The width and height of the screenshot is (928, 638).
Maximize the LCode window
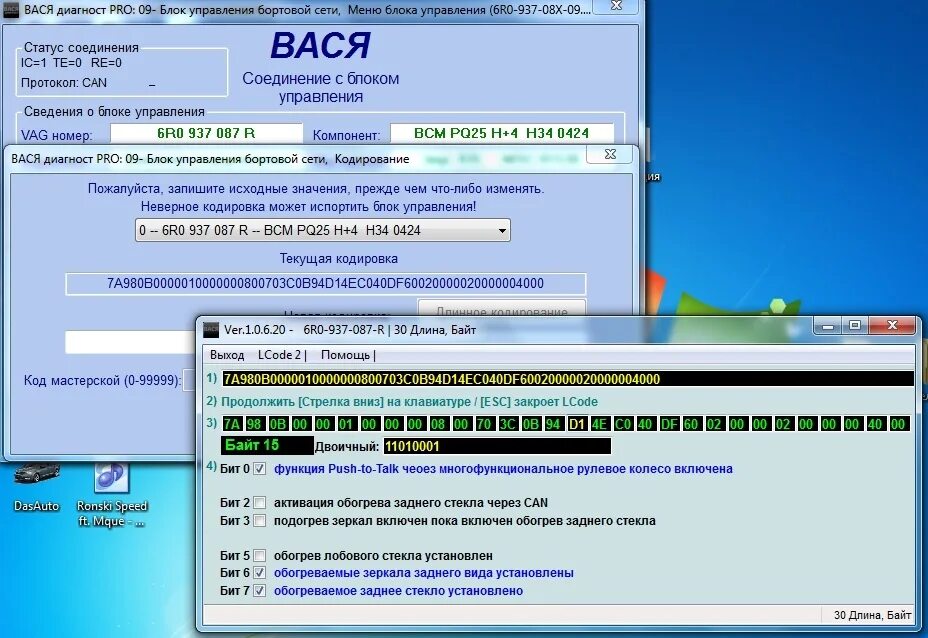point(855,325)
